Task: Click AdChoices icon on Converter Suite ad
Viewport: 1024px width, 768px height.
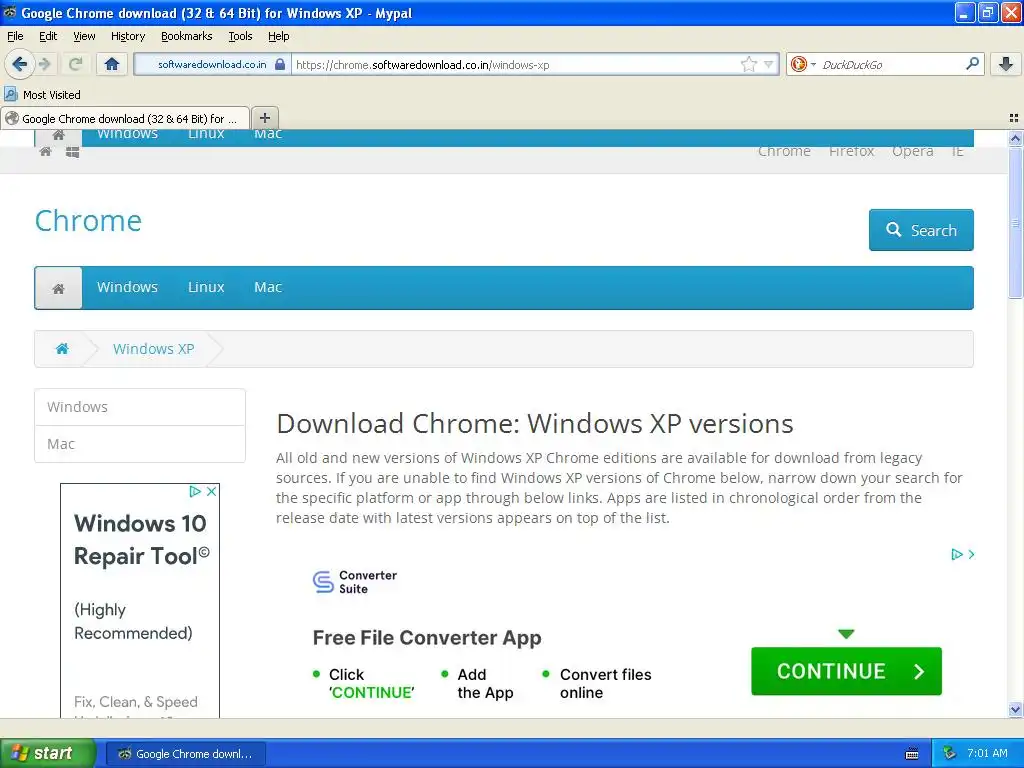Action: pos(957,554)
